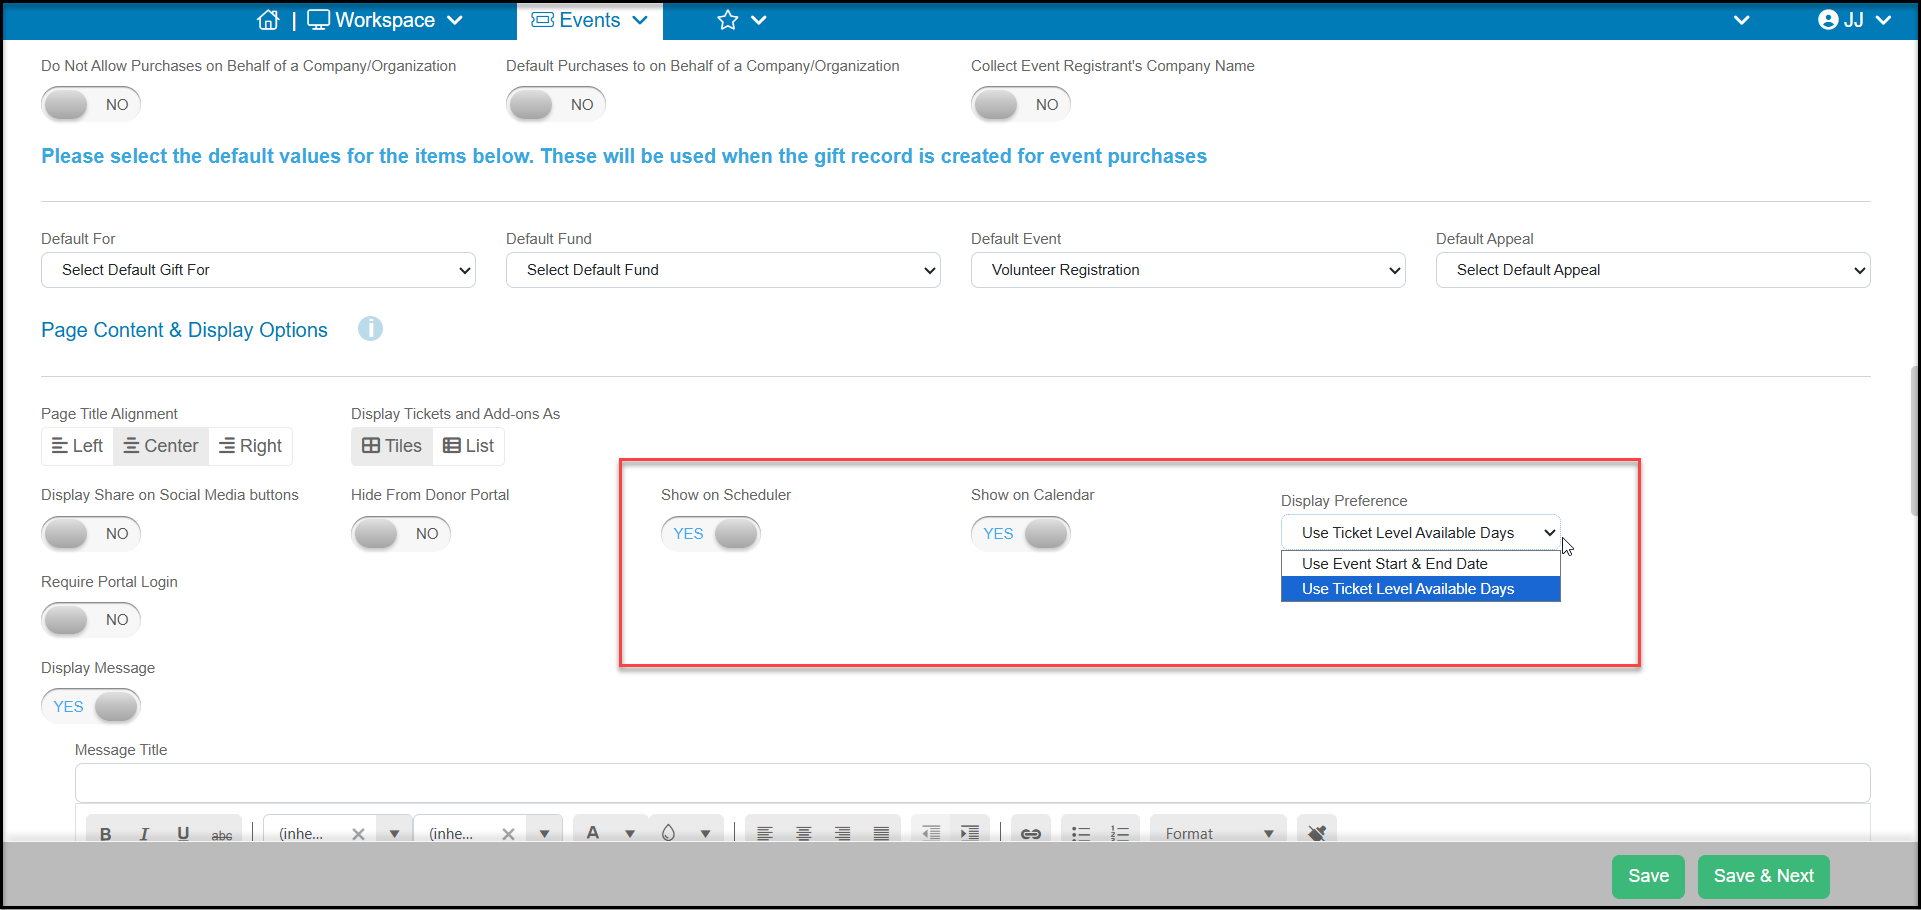
Task: Click the info icon beside Page Content
Action: pyautogui.click(x=370, y=329)
